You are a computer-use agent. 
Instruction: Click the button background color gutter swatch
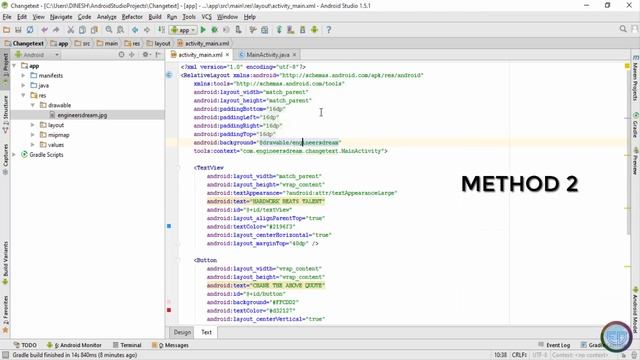coord(169,302)
